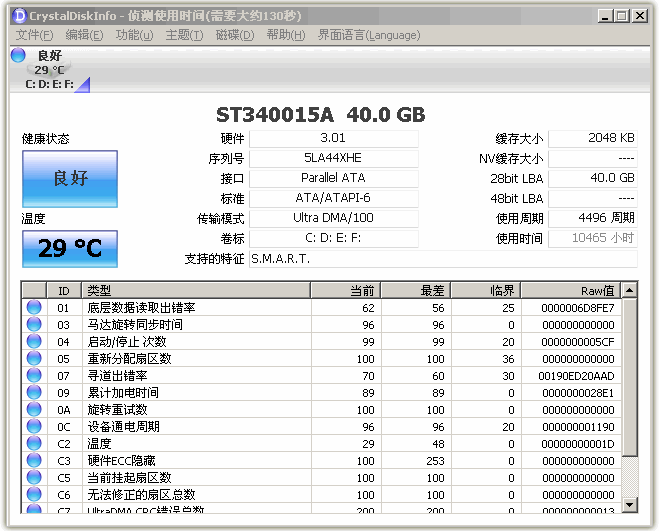
Task: Click the CrystalDiskInfo title bar app icon
Action: [19, 16]
